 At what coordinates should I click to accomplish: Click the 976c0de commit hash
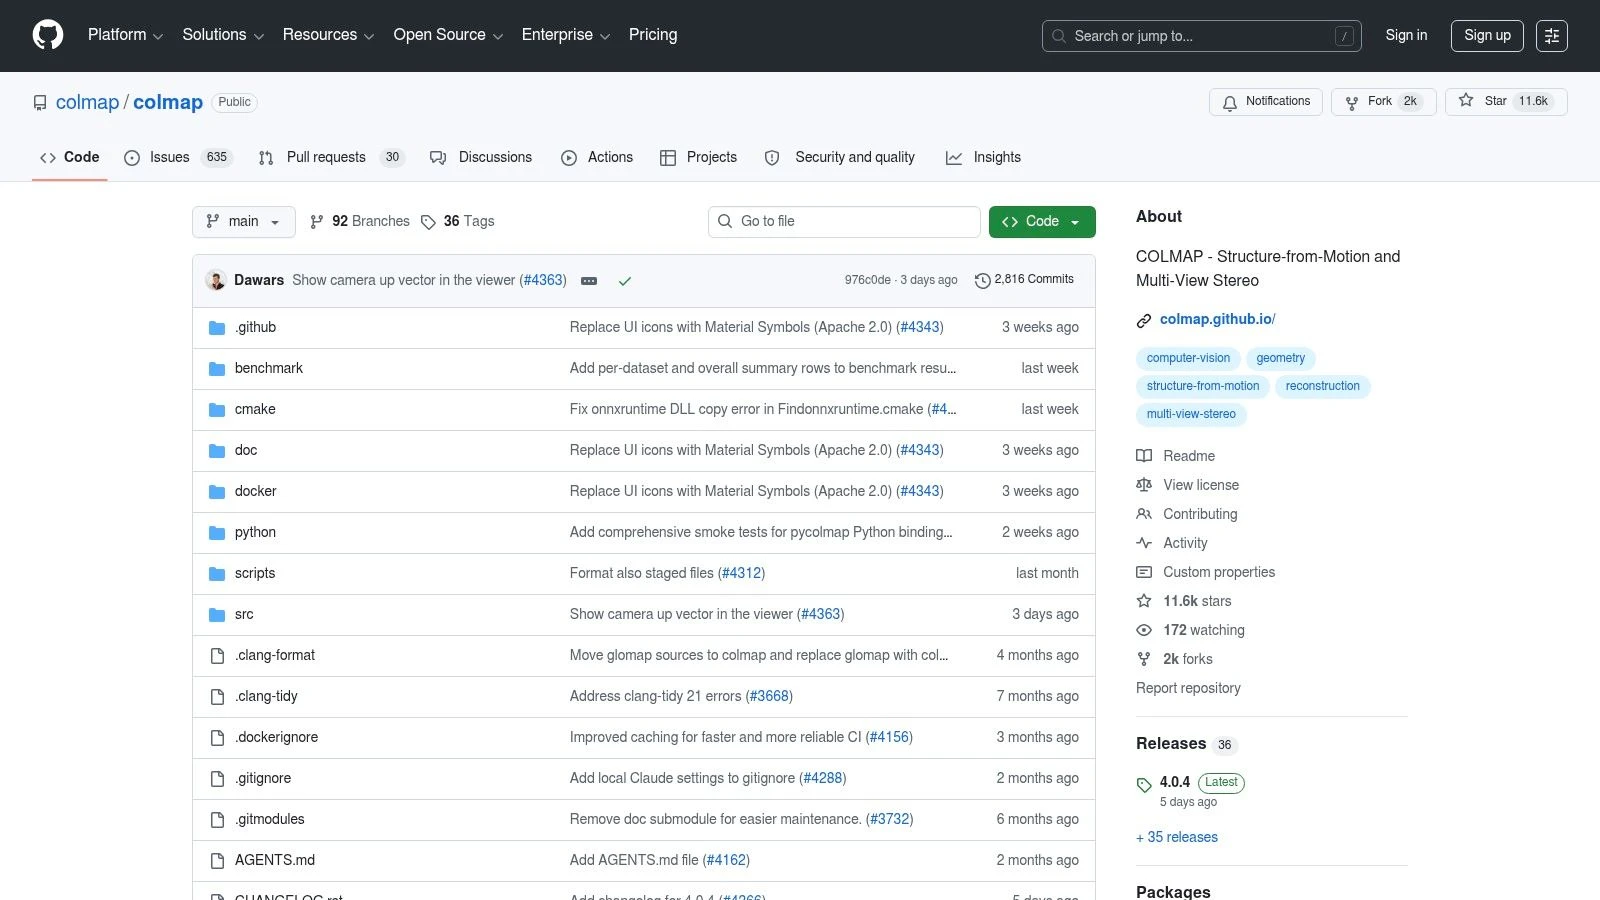pos(867,280)
